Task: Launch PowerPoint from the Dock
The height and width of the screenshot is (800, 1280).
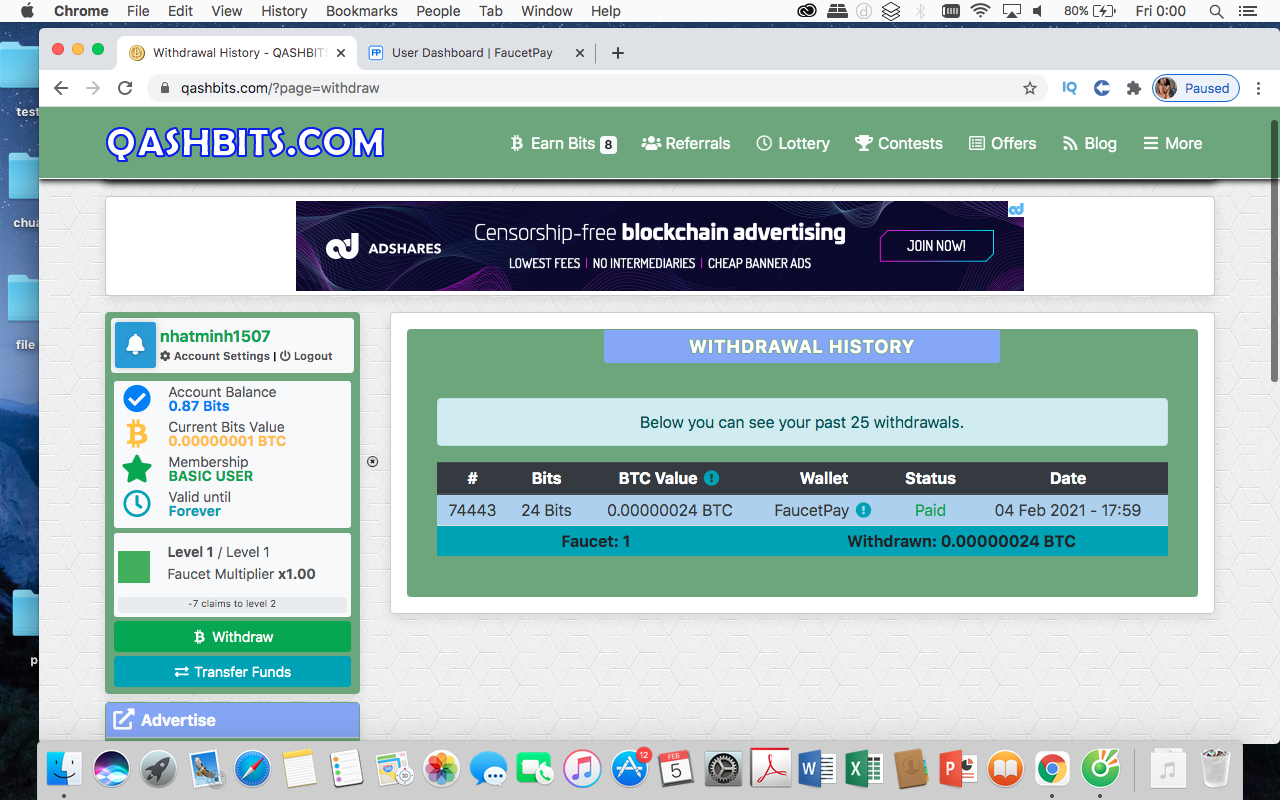Action: (958, 769)
